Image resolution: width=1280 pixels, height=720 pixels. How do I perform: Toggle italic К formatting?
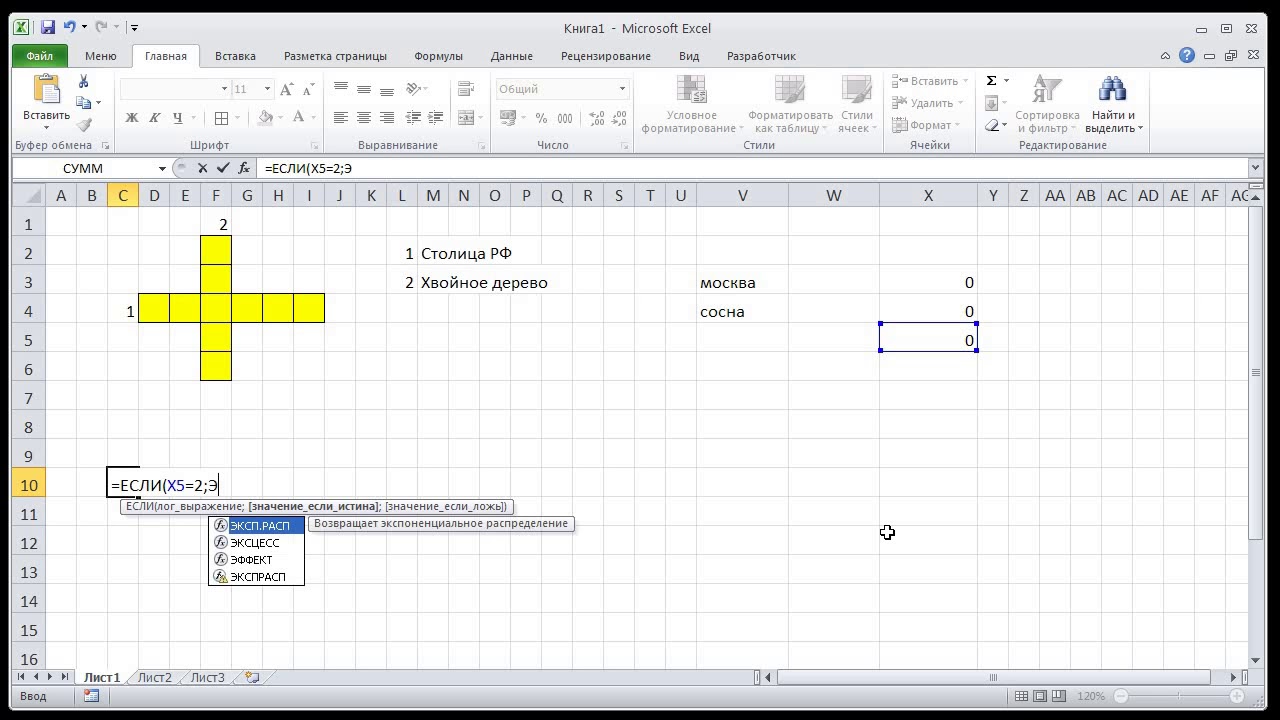(x=155, y=118)
